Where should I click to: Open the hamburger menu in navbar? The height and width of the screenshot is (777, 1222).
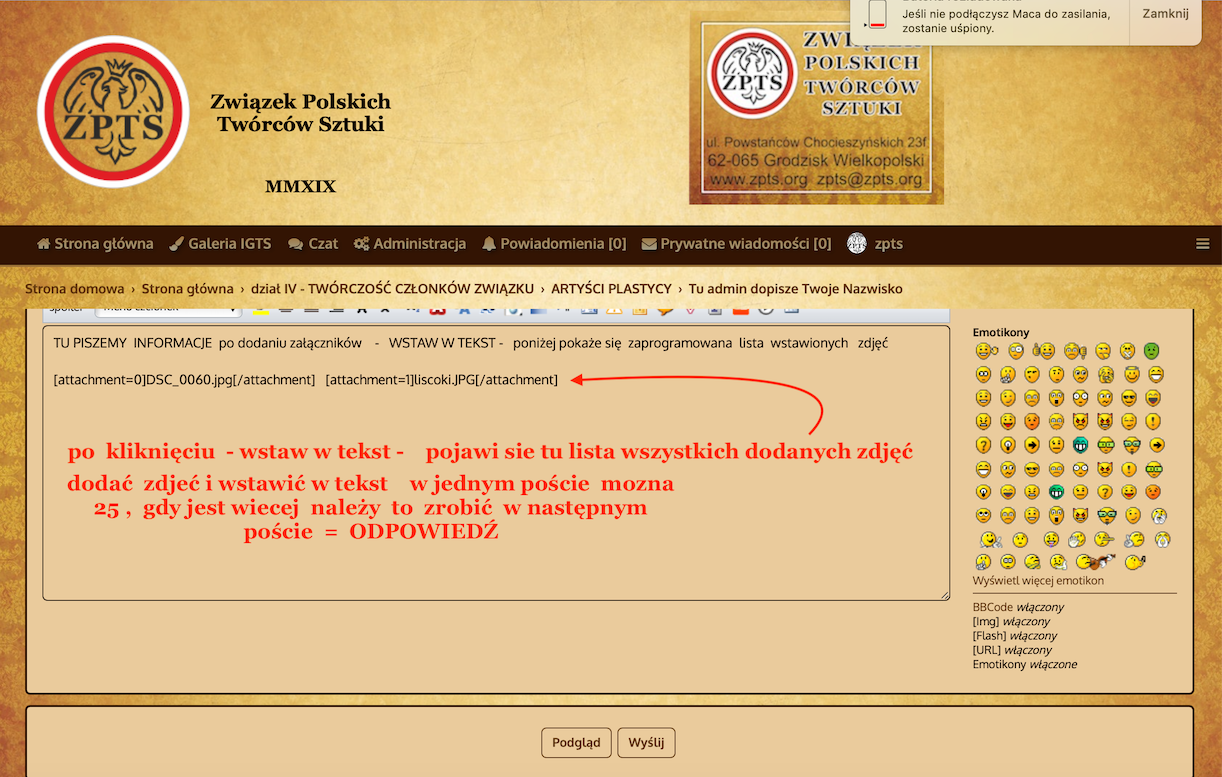(x=1203, y=244)
